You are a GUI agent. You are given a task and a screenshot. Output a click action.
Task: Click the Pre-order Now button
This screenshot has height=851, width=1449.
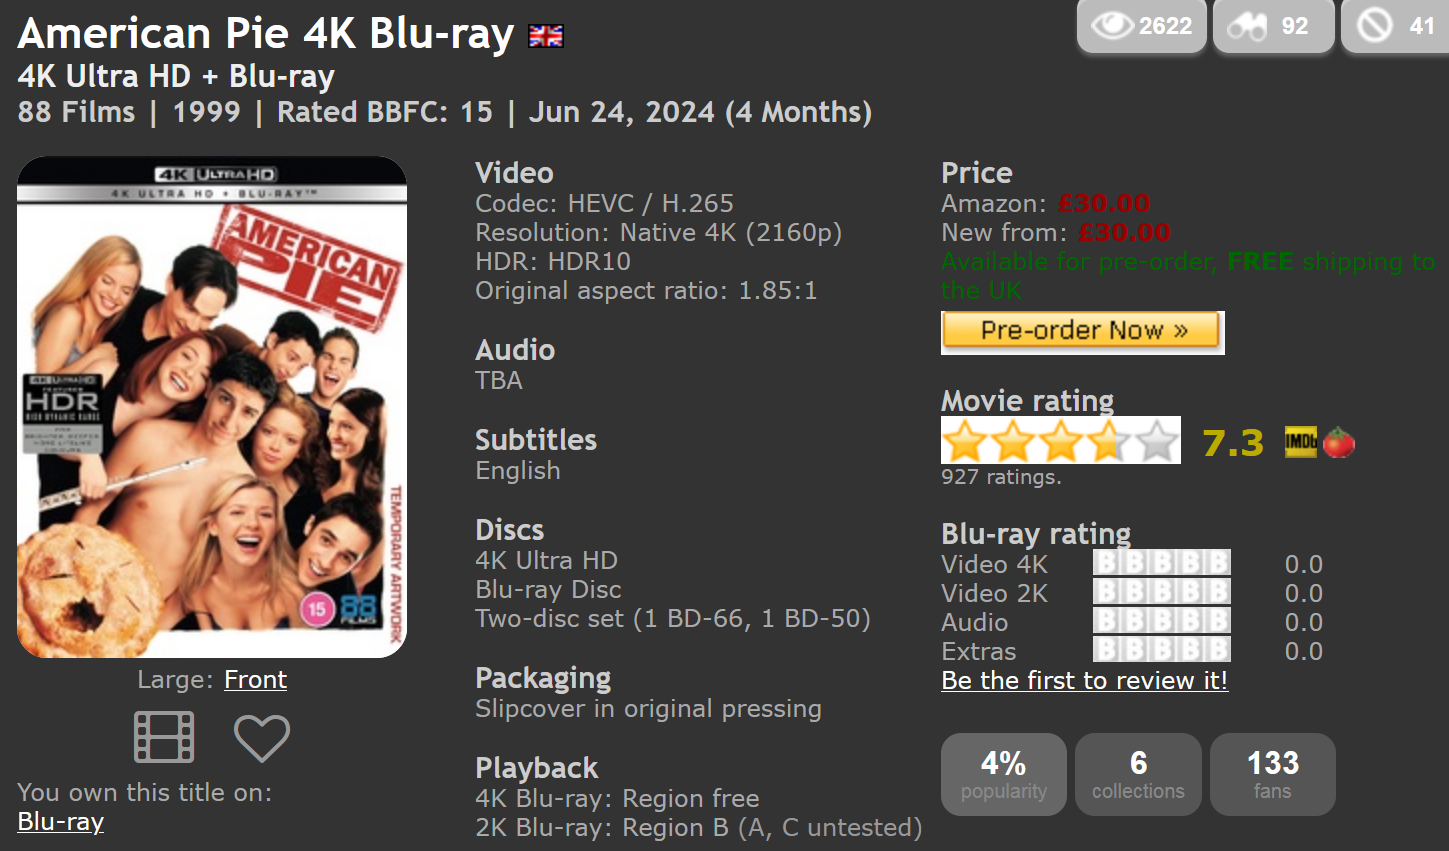click(1083, 332)
